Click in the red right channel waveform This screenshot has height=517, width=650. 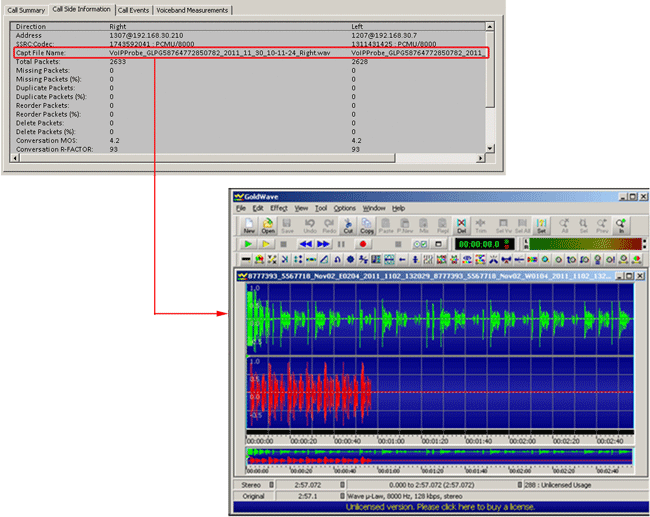tap(440, 393)
